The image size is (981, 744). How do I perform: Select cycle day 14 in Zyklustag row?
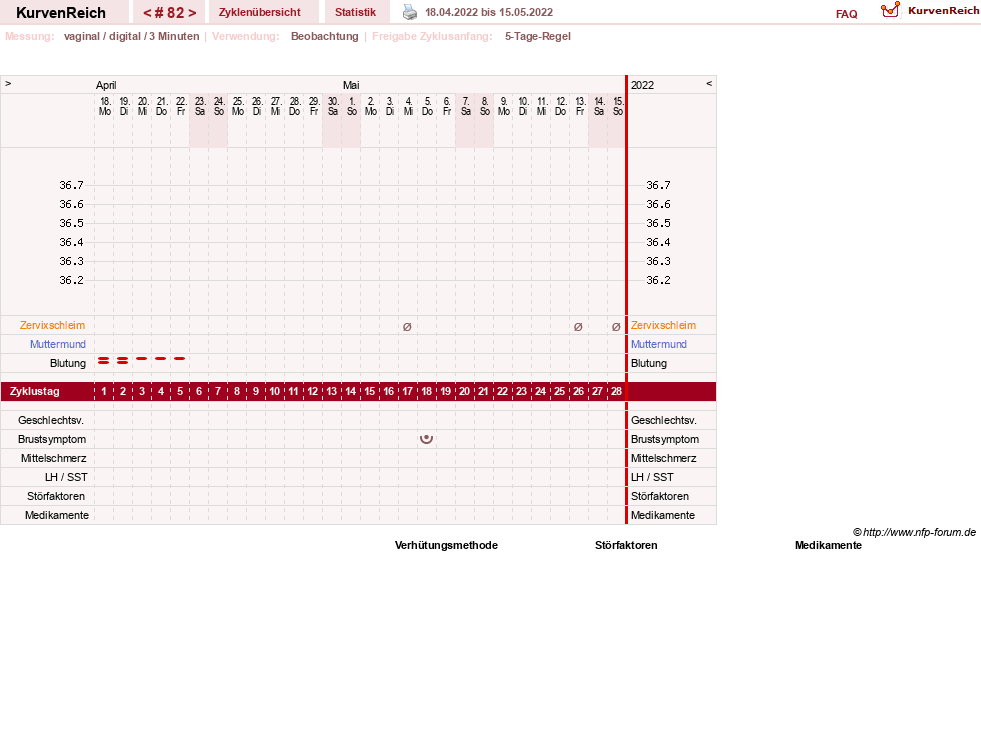click(x=350, y=391)
